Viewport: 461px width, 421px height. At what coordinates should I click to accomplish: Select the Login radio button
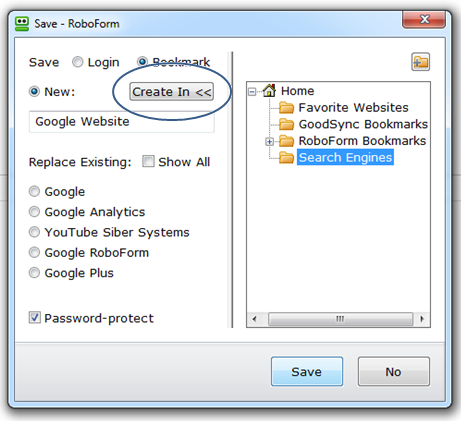point(78,62)
